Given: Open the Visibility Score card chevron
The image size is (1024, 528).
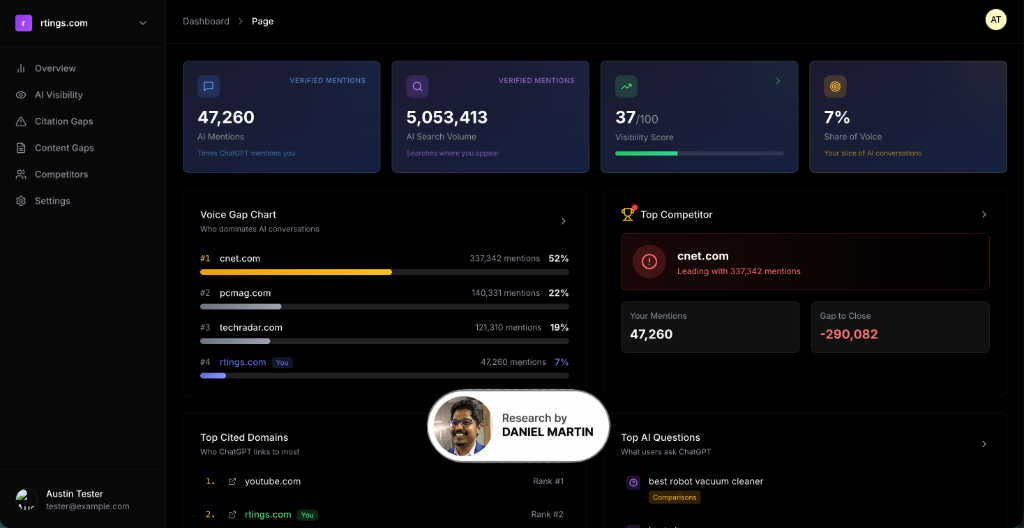Looking at the screenshot, I should 778,81.
